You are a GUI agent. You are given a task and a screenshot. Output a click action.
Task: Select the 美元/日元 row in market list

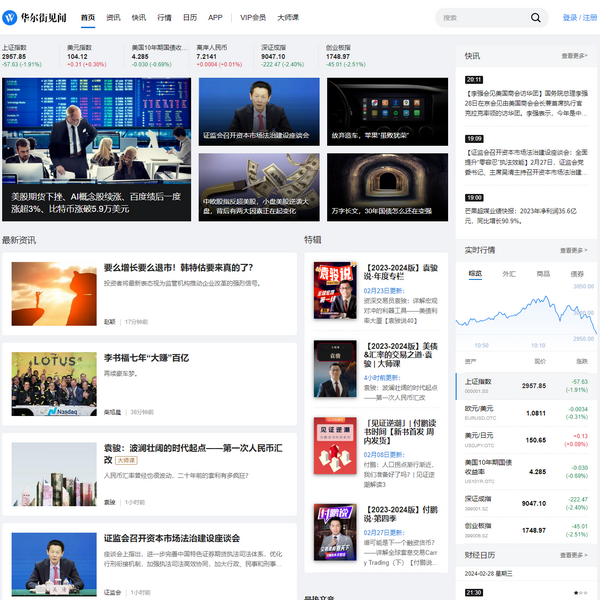527,440
